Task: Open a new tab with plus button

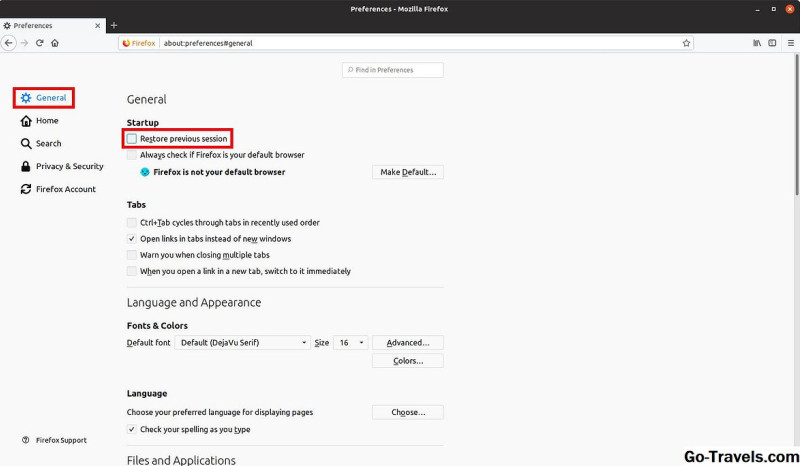Action: (x=114, y=25)
